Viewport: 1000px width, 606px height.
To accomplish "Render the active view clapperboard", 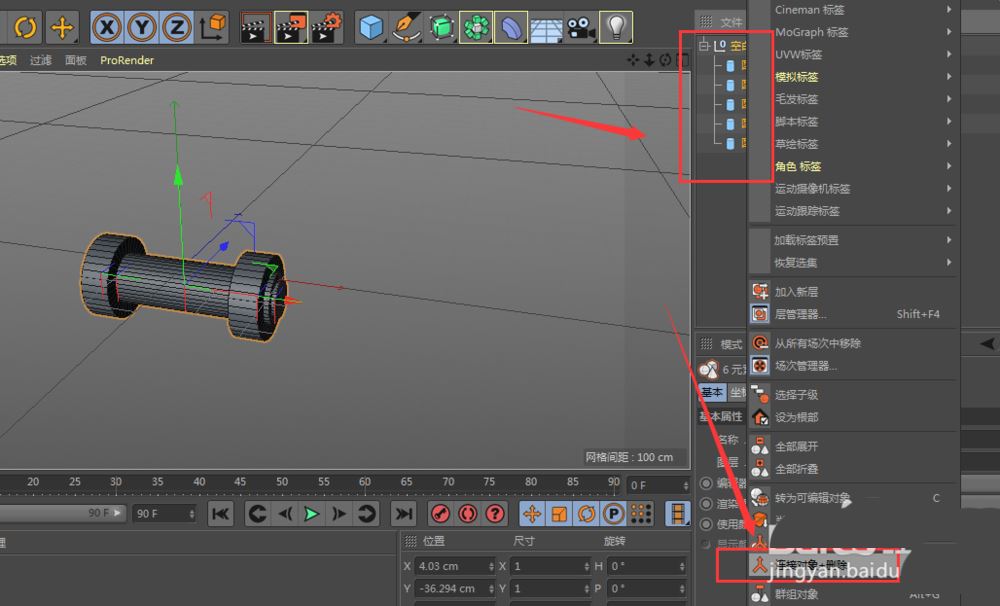I will (x=255, y=27).
